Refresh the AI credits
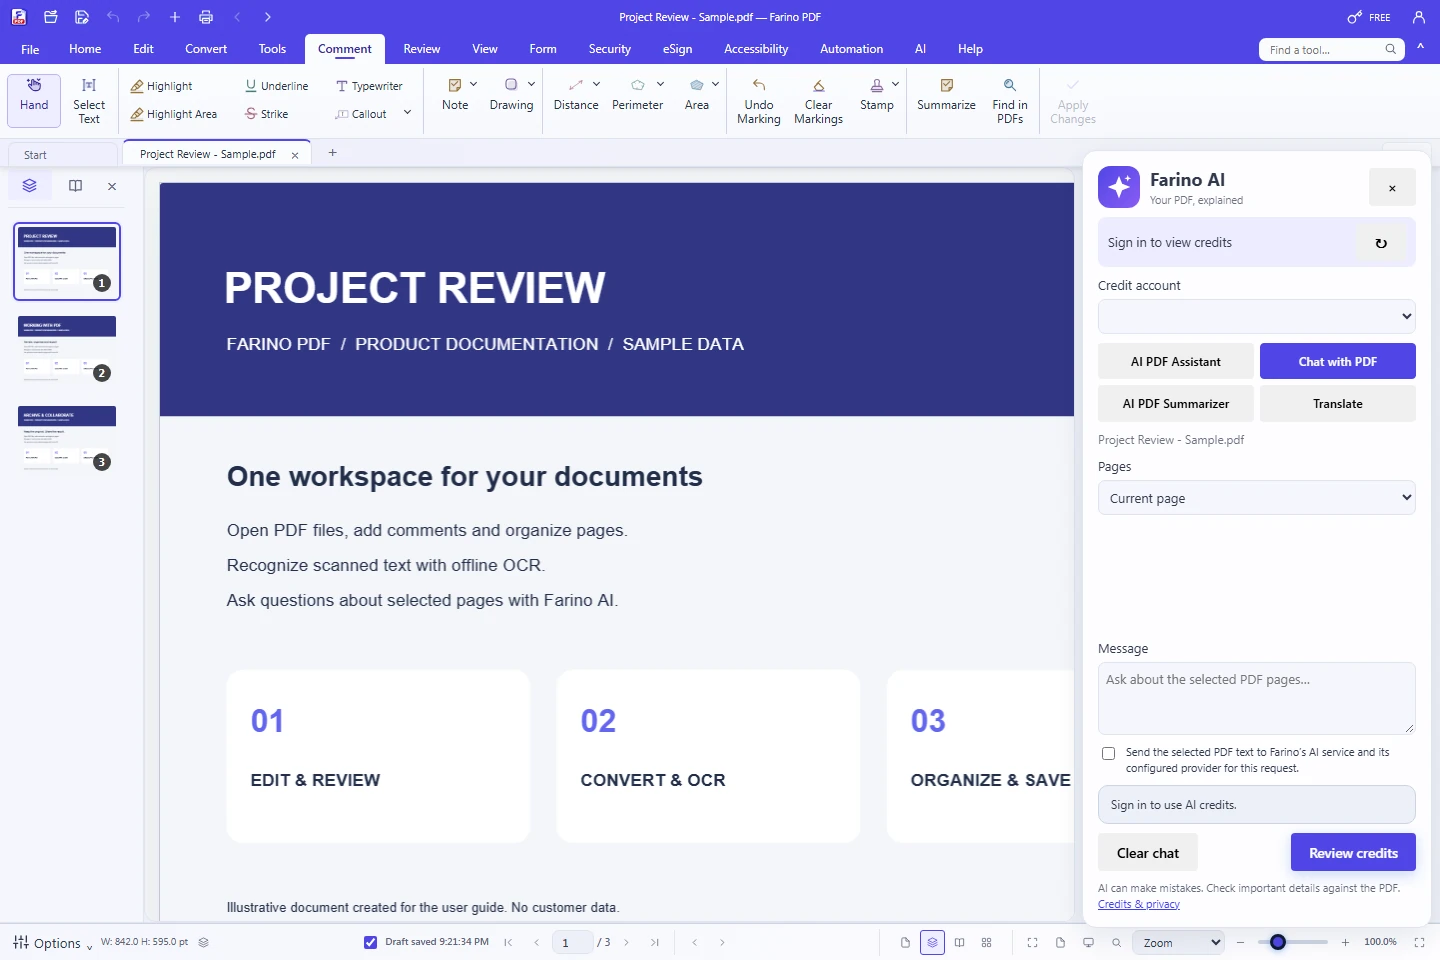Screen dimensions: 1440x960 pyautogui.click(x=1381, y=243)
